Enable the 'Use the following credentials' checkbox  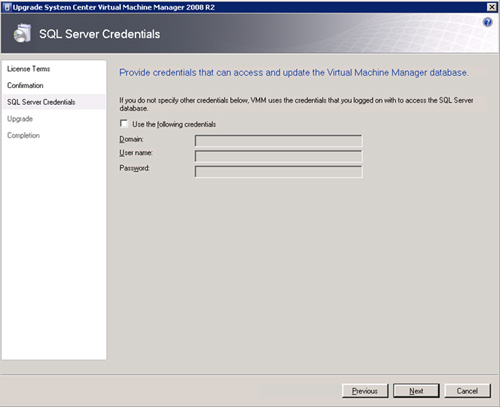coord(124,124)
